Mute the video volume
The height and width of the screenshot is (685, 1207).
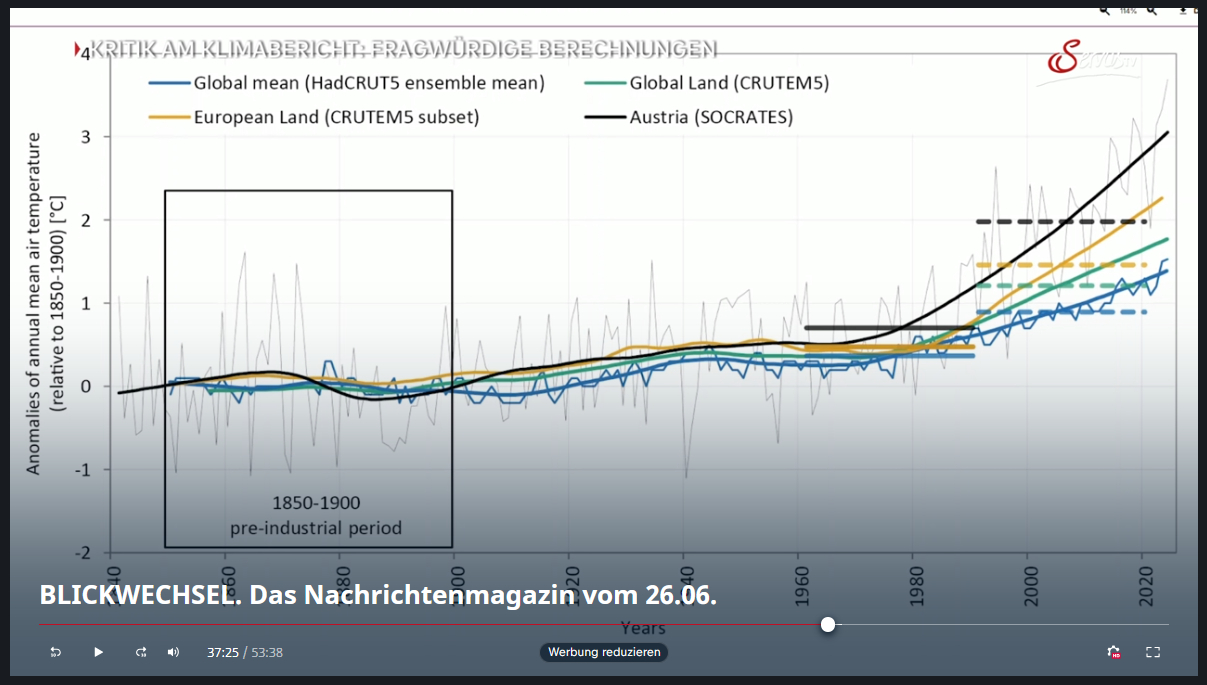click(173, 652)
